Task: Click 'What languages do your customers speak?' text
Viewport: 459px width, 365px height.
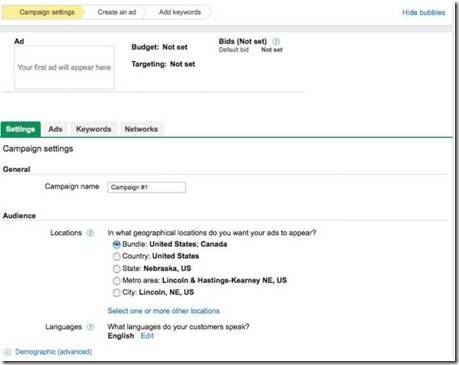Action: point(178,327)
